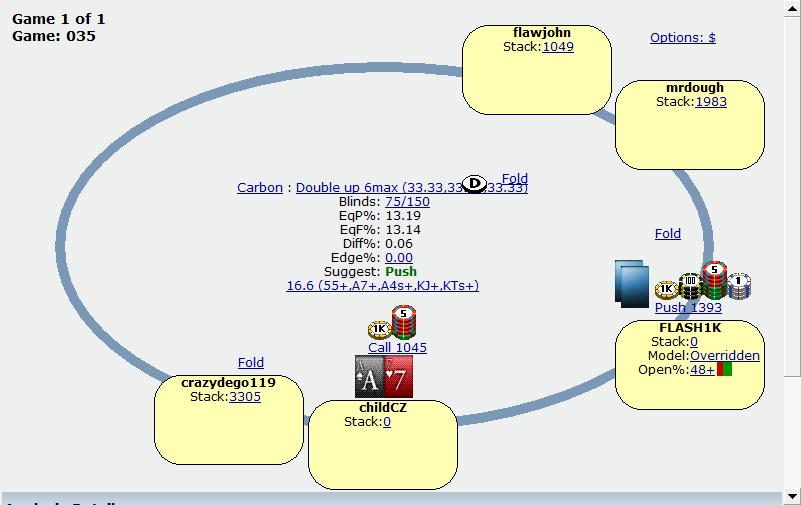The image size is (801, 505).
Task: Click the vertical scrollbar up arrow
Action: tap(792, 8)
